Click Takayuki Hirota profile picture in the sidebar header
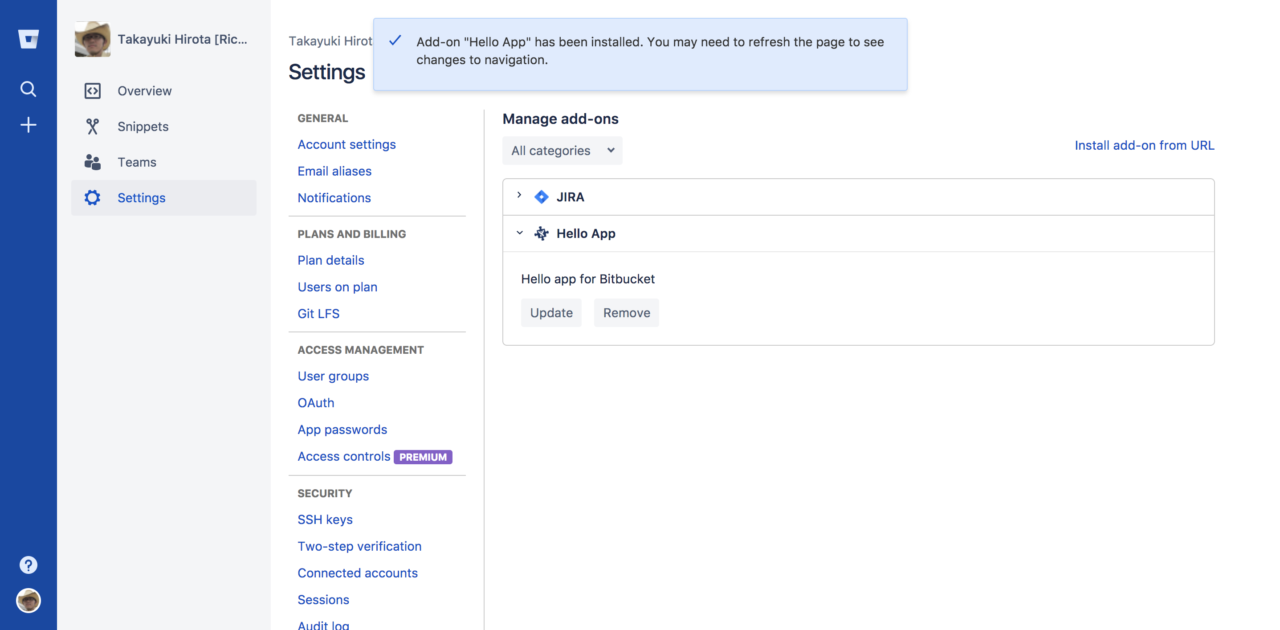 click(x=93, y=39)
